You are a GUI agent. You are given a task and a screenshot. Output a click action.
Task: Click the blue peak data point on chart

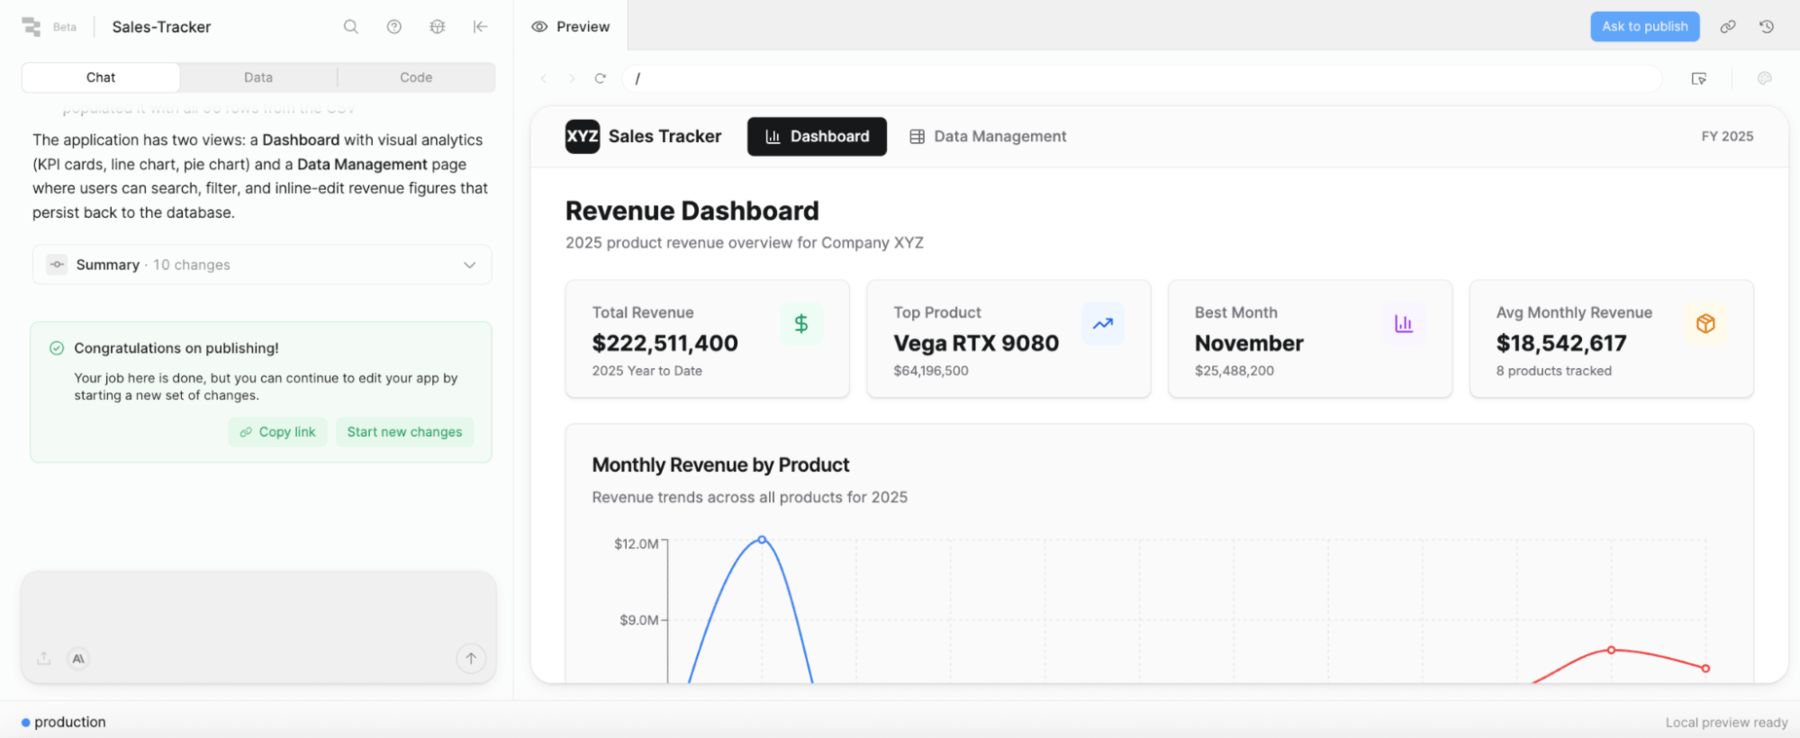pyautogui.click(x=762, y=540)
